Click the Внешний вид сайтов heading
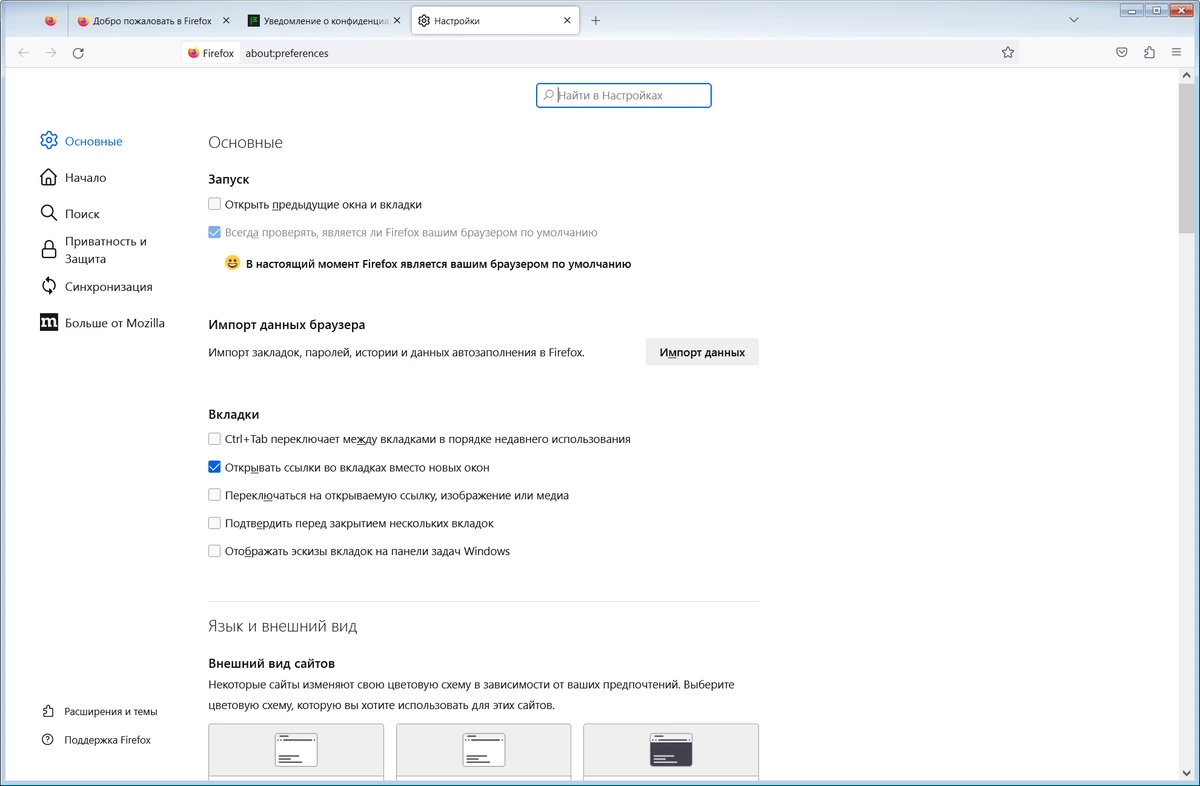Viewport: 1200px width, 786px height. coord(271,663)
